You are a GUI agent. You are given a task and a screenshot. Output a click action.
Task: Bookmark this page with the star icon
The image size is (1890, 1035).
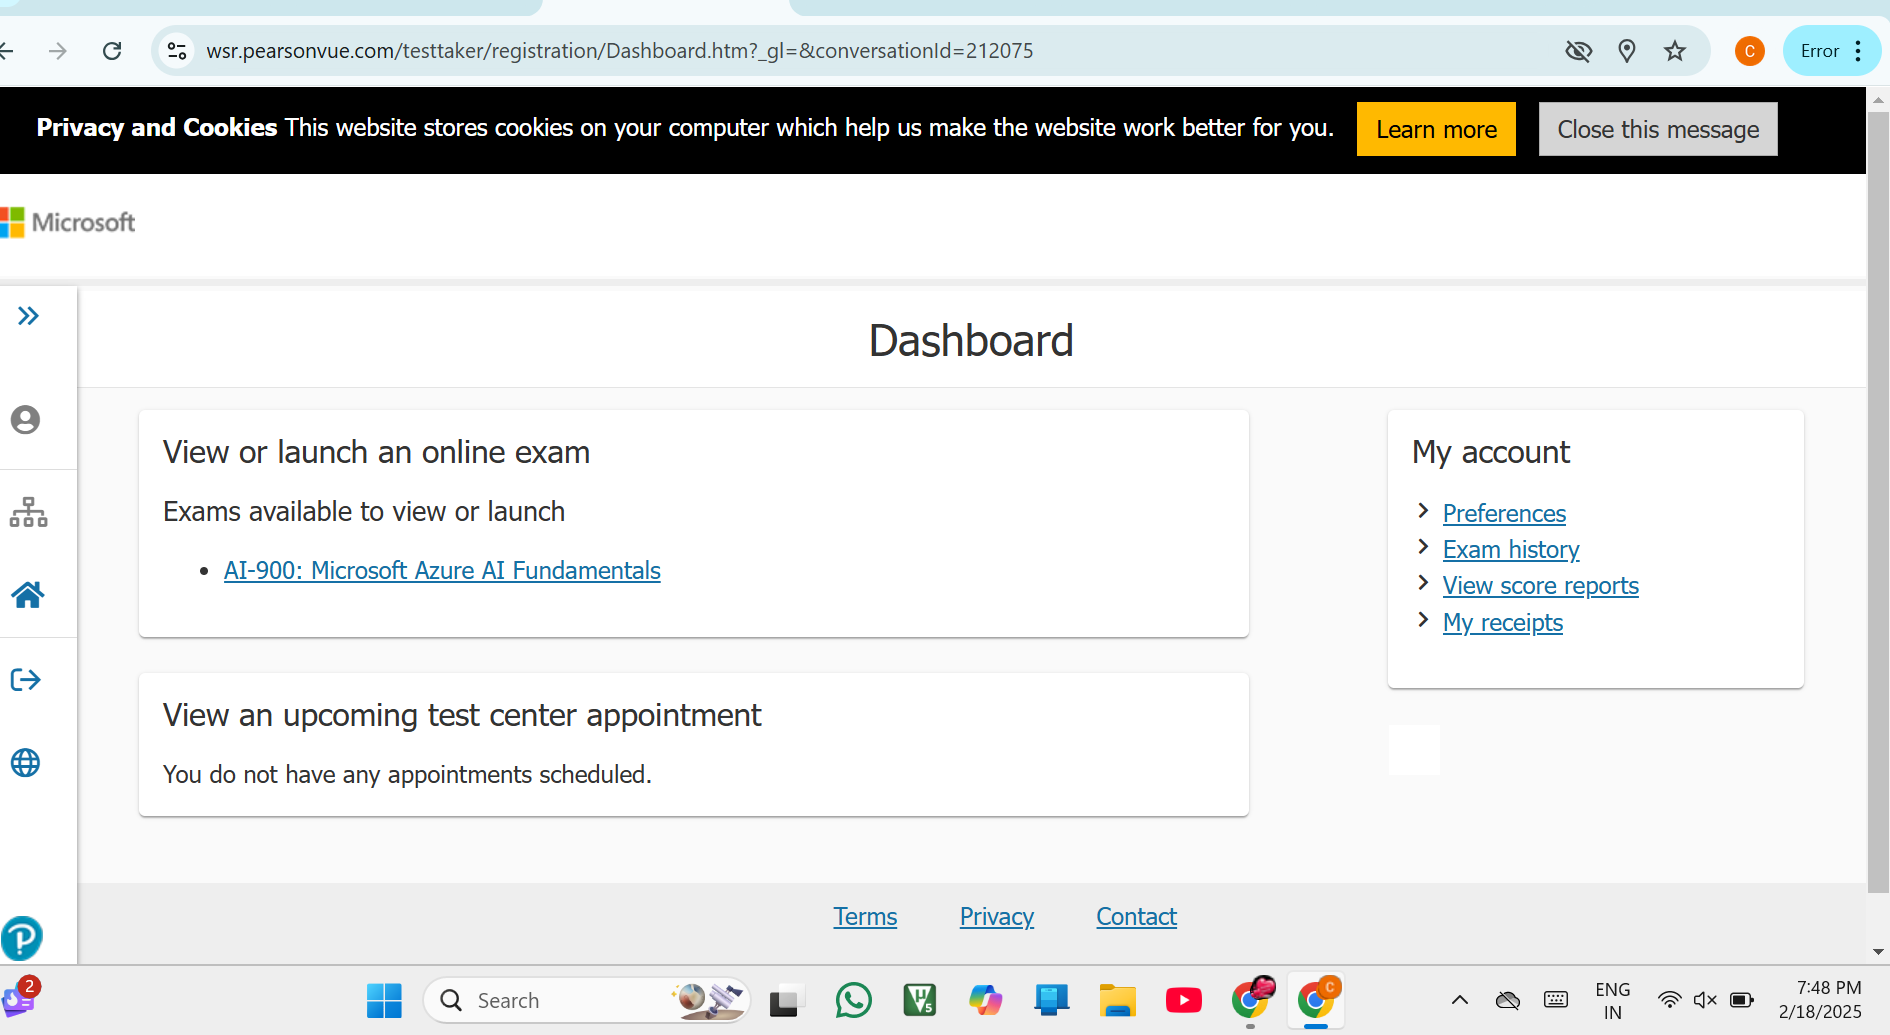coord(1675,51)
